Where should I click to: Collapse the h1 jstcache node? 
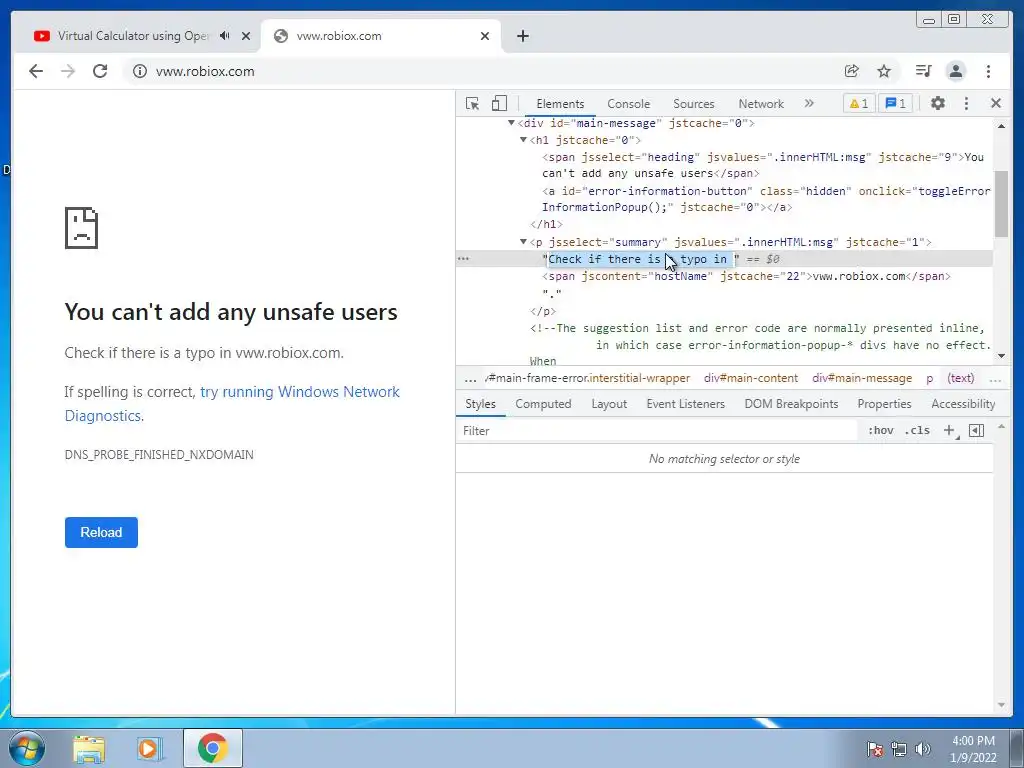523,140
